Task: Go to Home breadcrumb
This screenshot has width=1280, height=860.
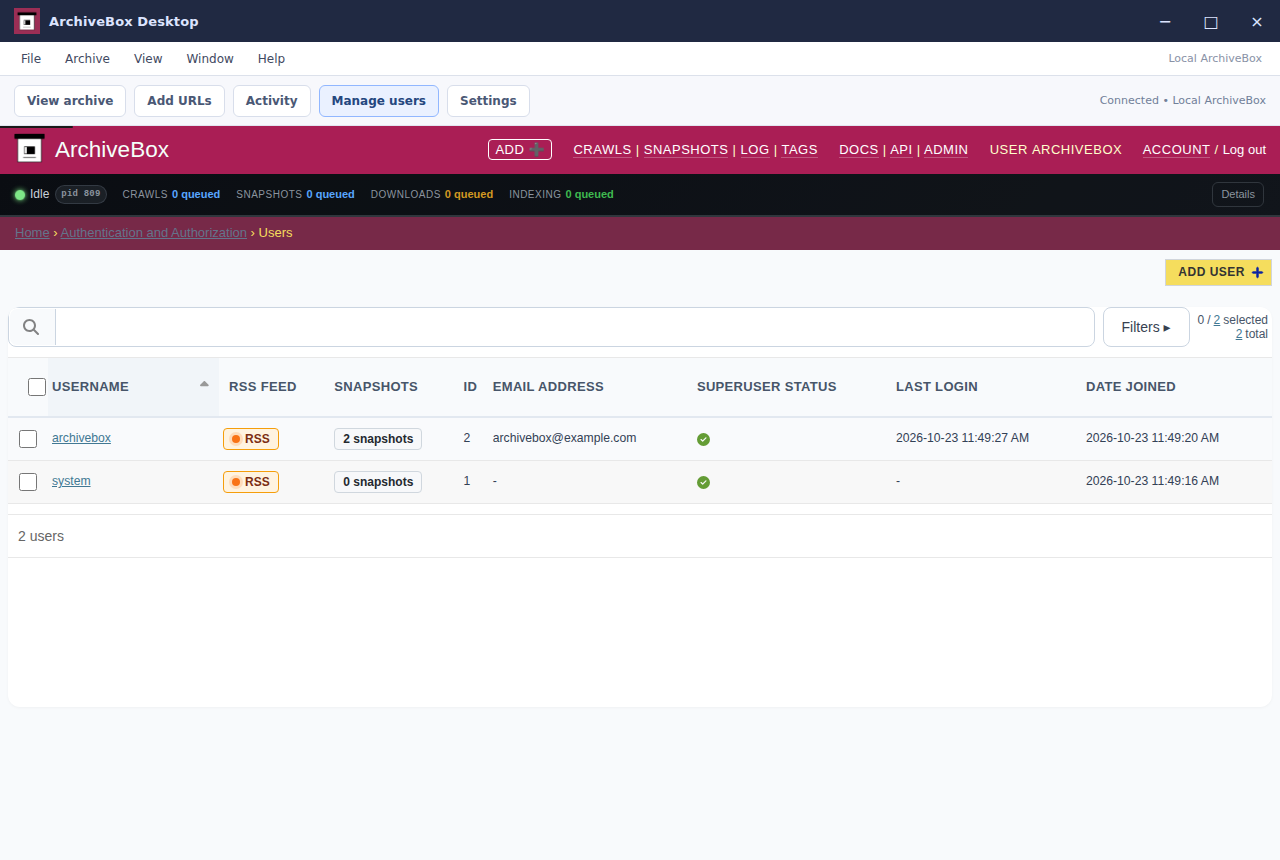Action: click(x=32, y=233)
